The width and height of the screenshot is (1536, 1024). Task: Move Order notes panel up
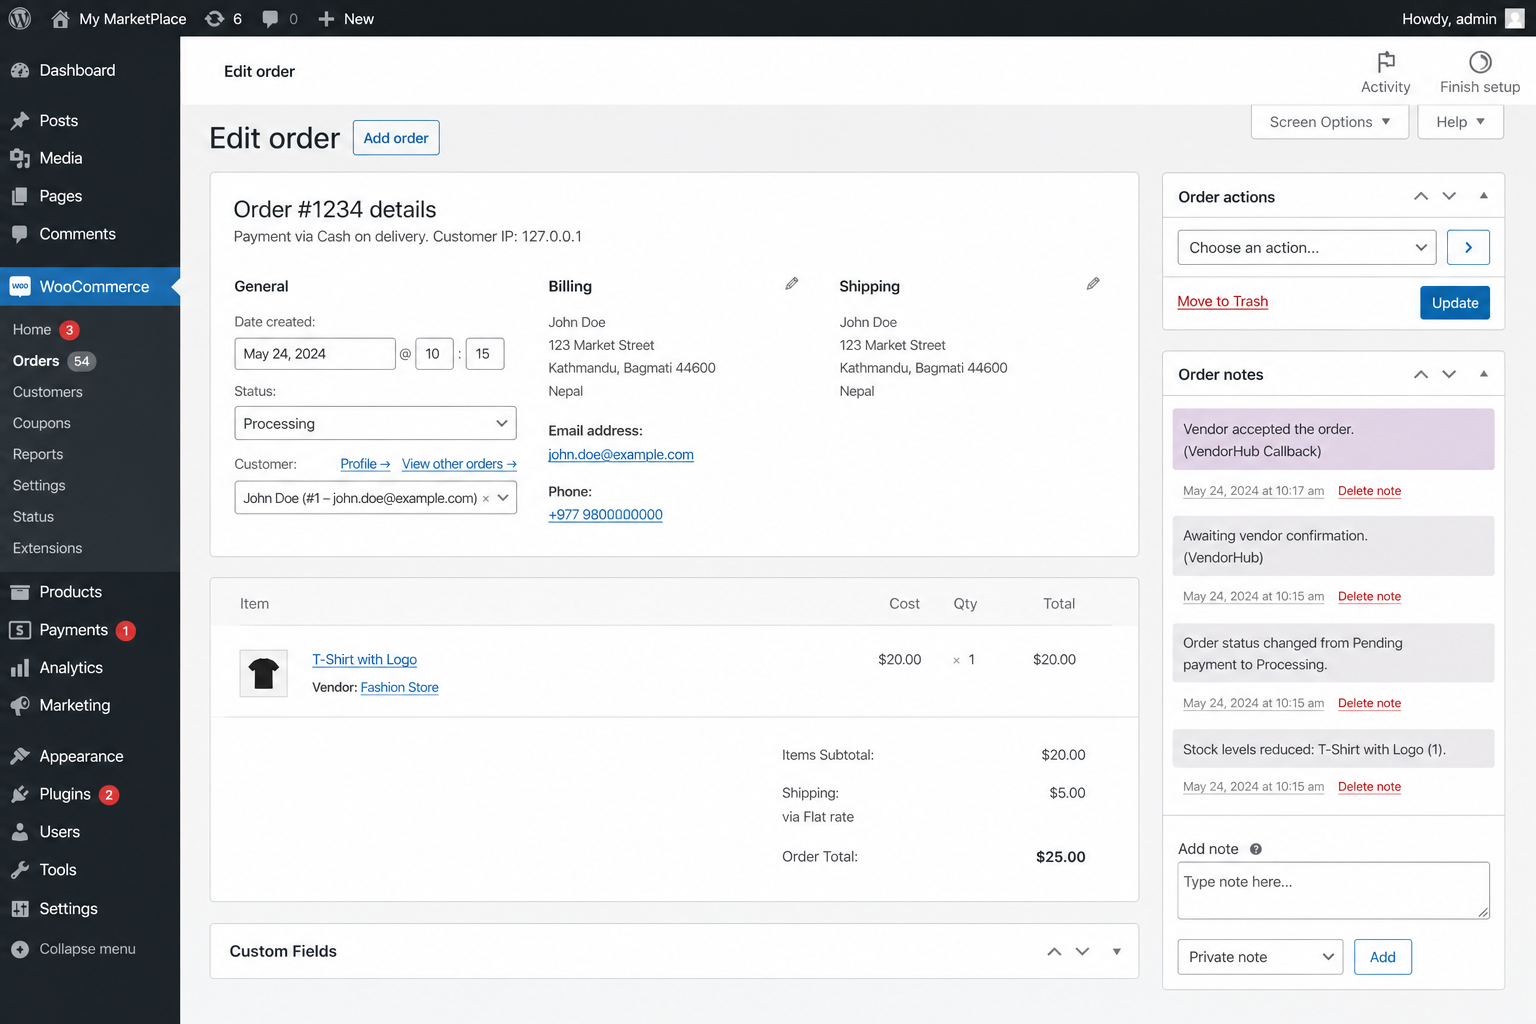(1421, 374)
